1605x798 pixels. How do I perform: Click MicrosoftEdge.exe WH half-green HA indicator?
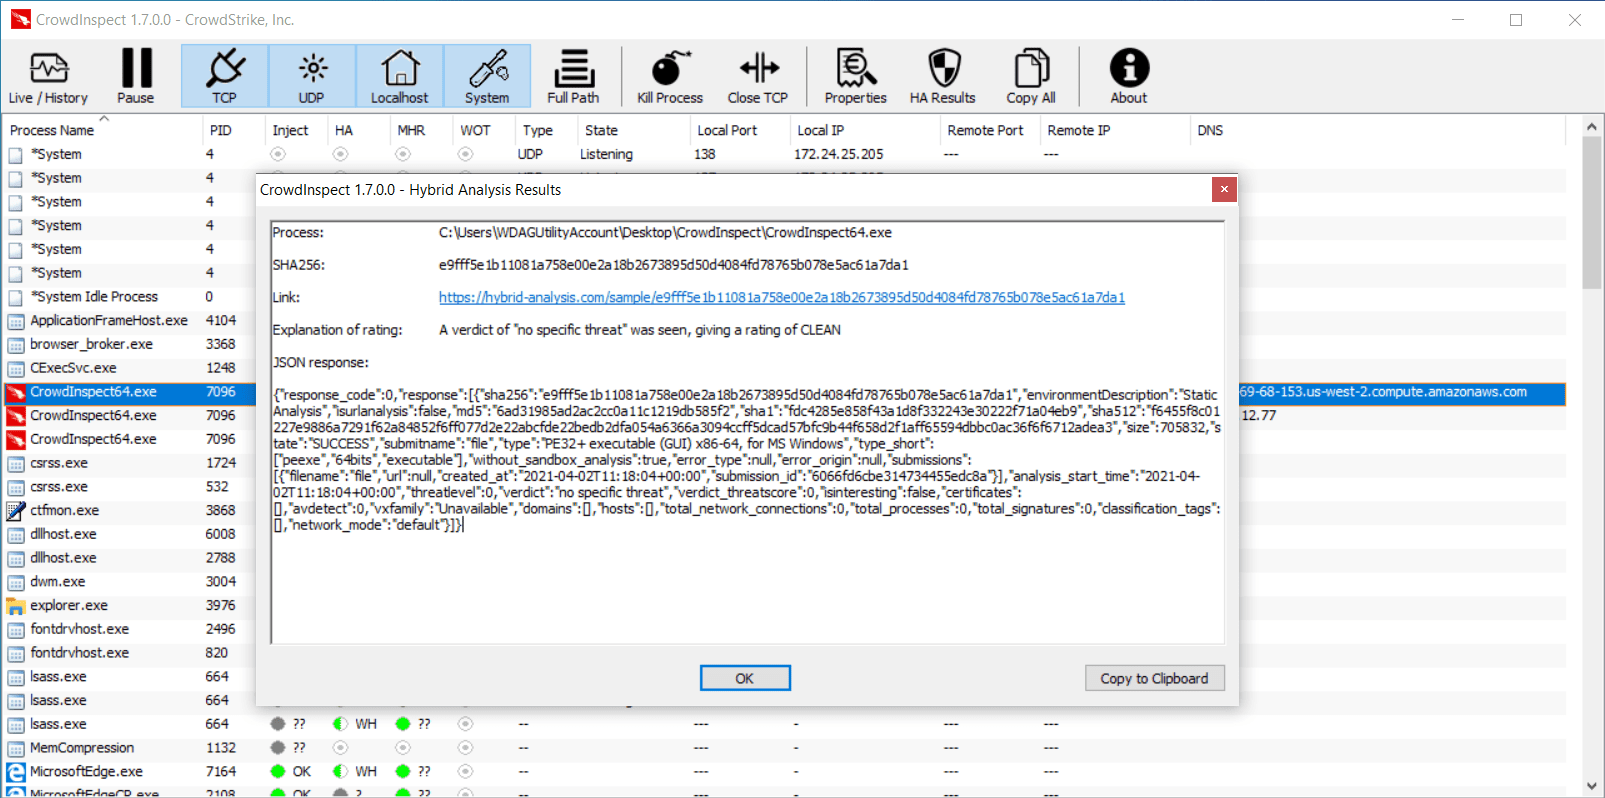341,772
